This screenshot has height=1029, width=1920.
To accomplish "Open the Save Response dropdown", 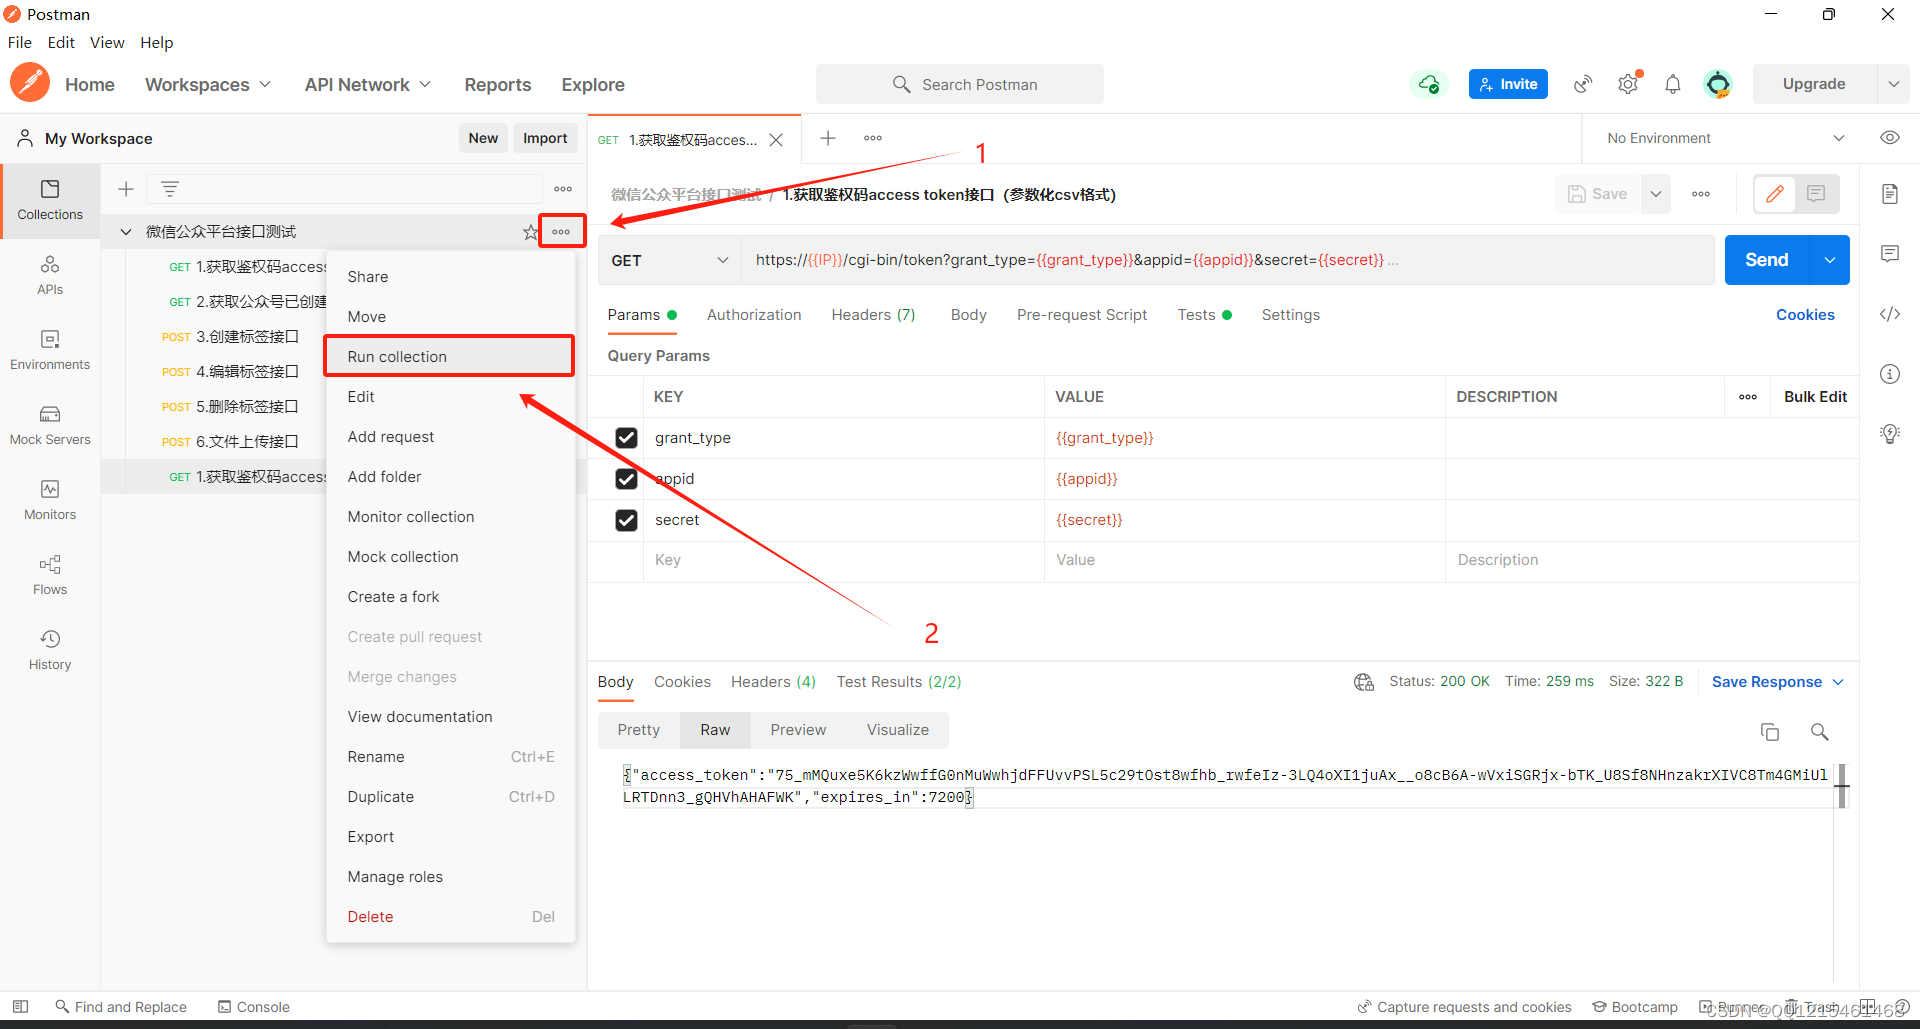I will (1777, 682).
